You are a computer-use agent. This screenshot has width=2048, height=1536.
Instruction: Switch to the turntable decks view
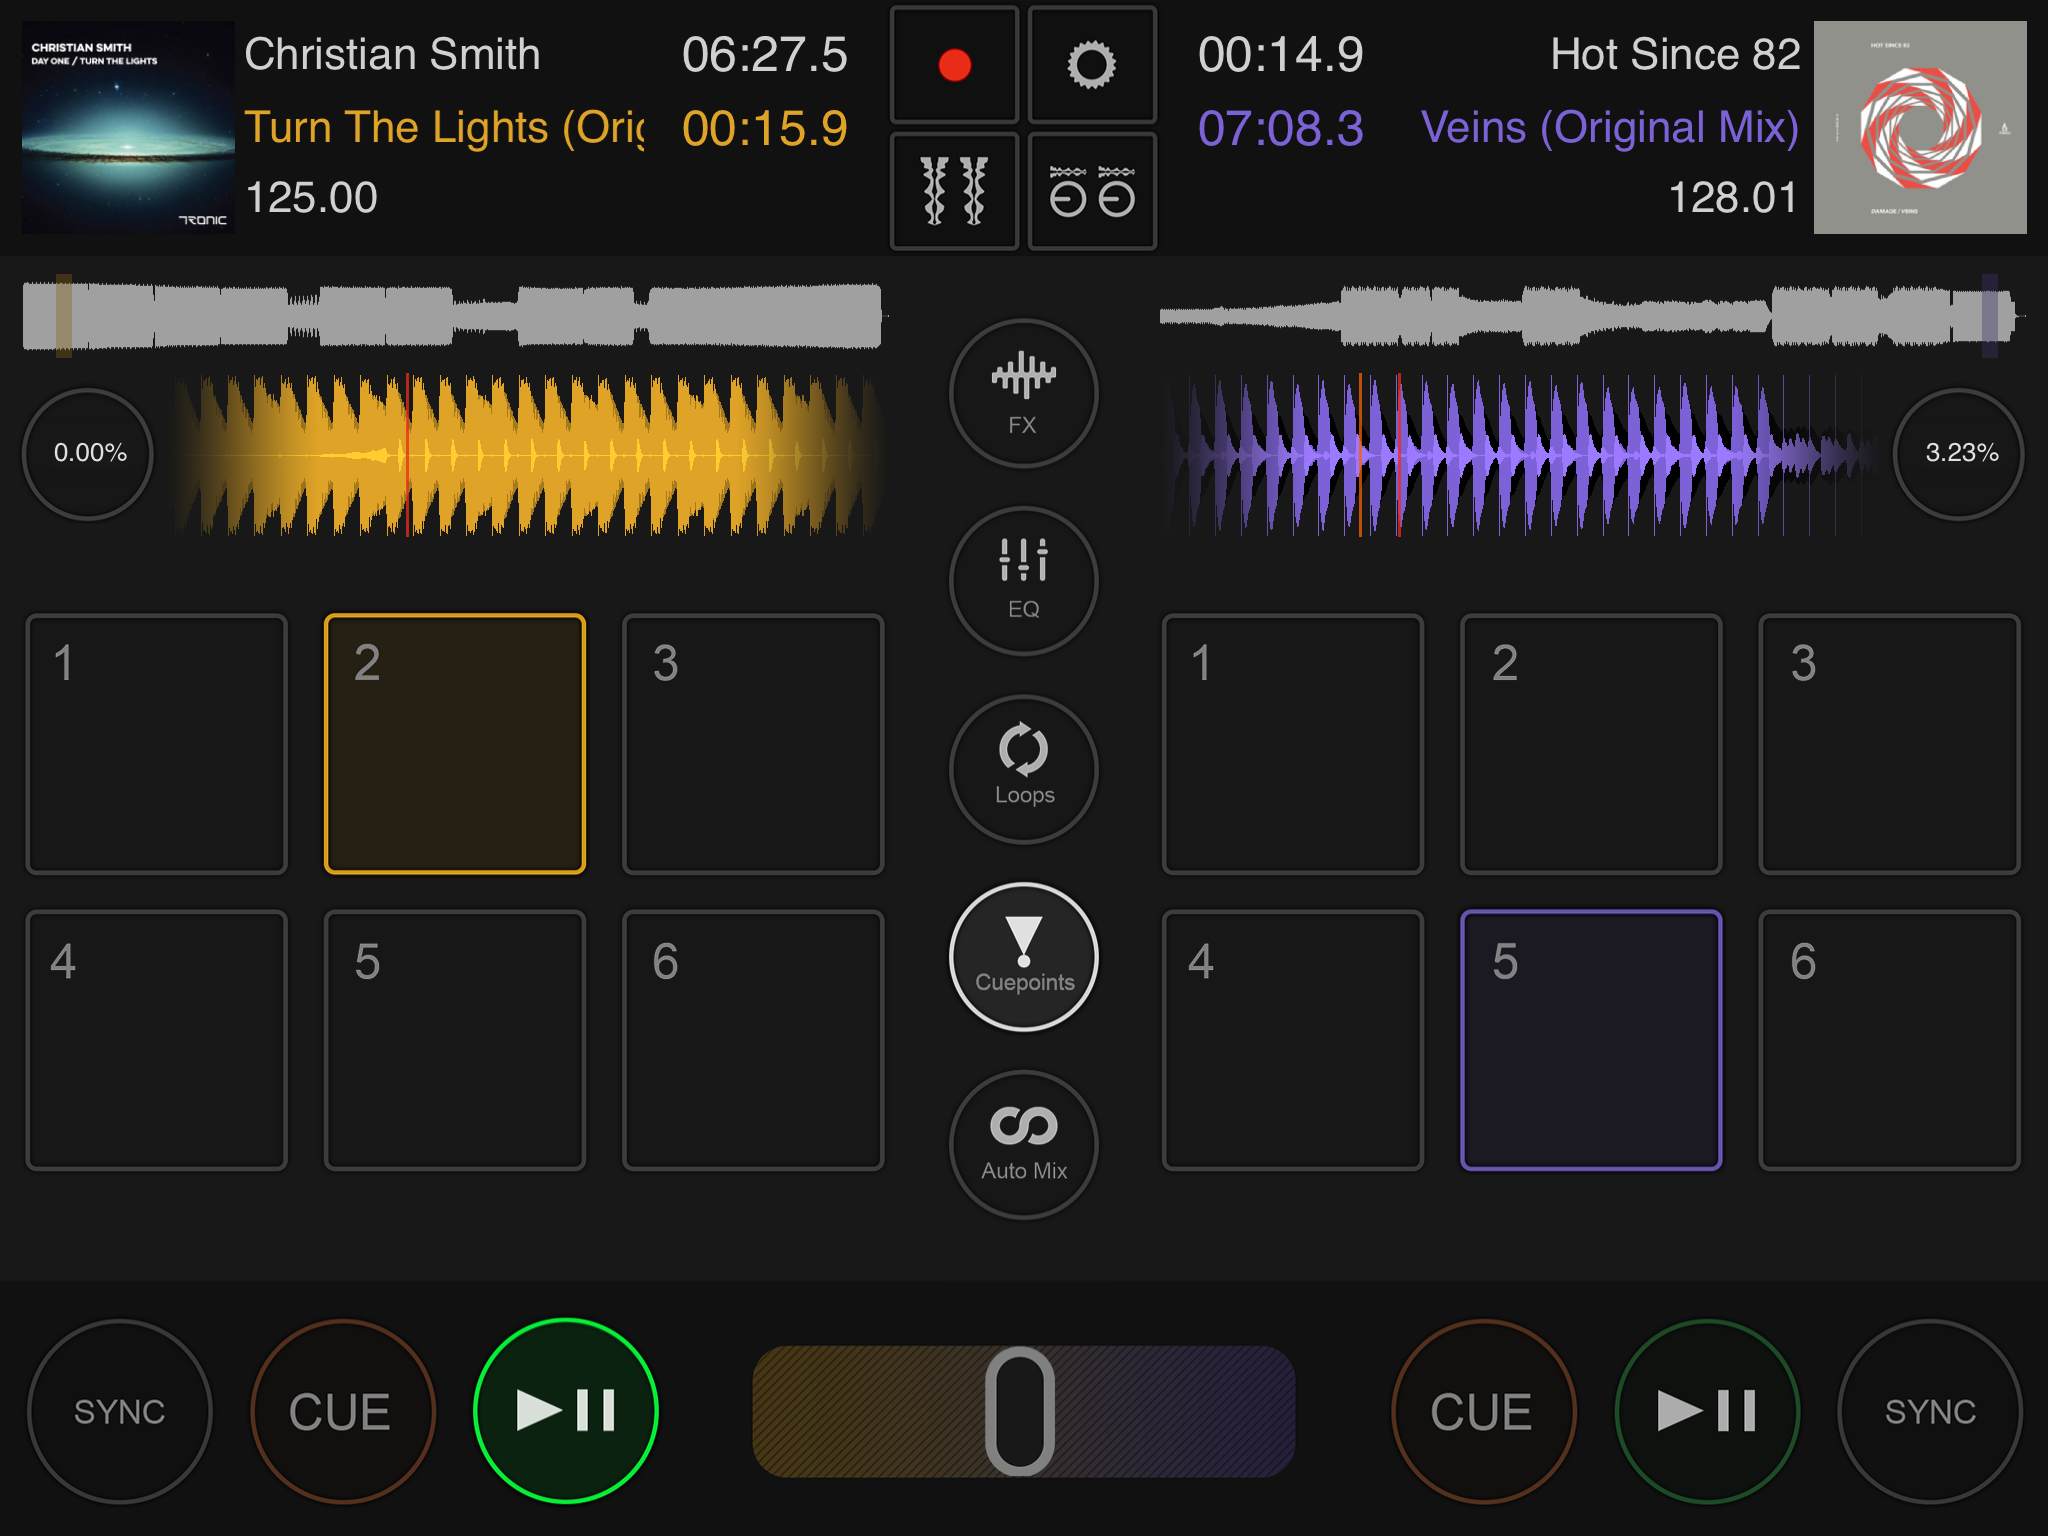click(x=1091, y=190)
